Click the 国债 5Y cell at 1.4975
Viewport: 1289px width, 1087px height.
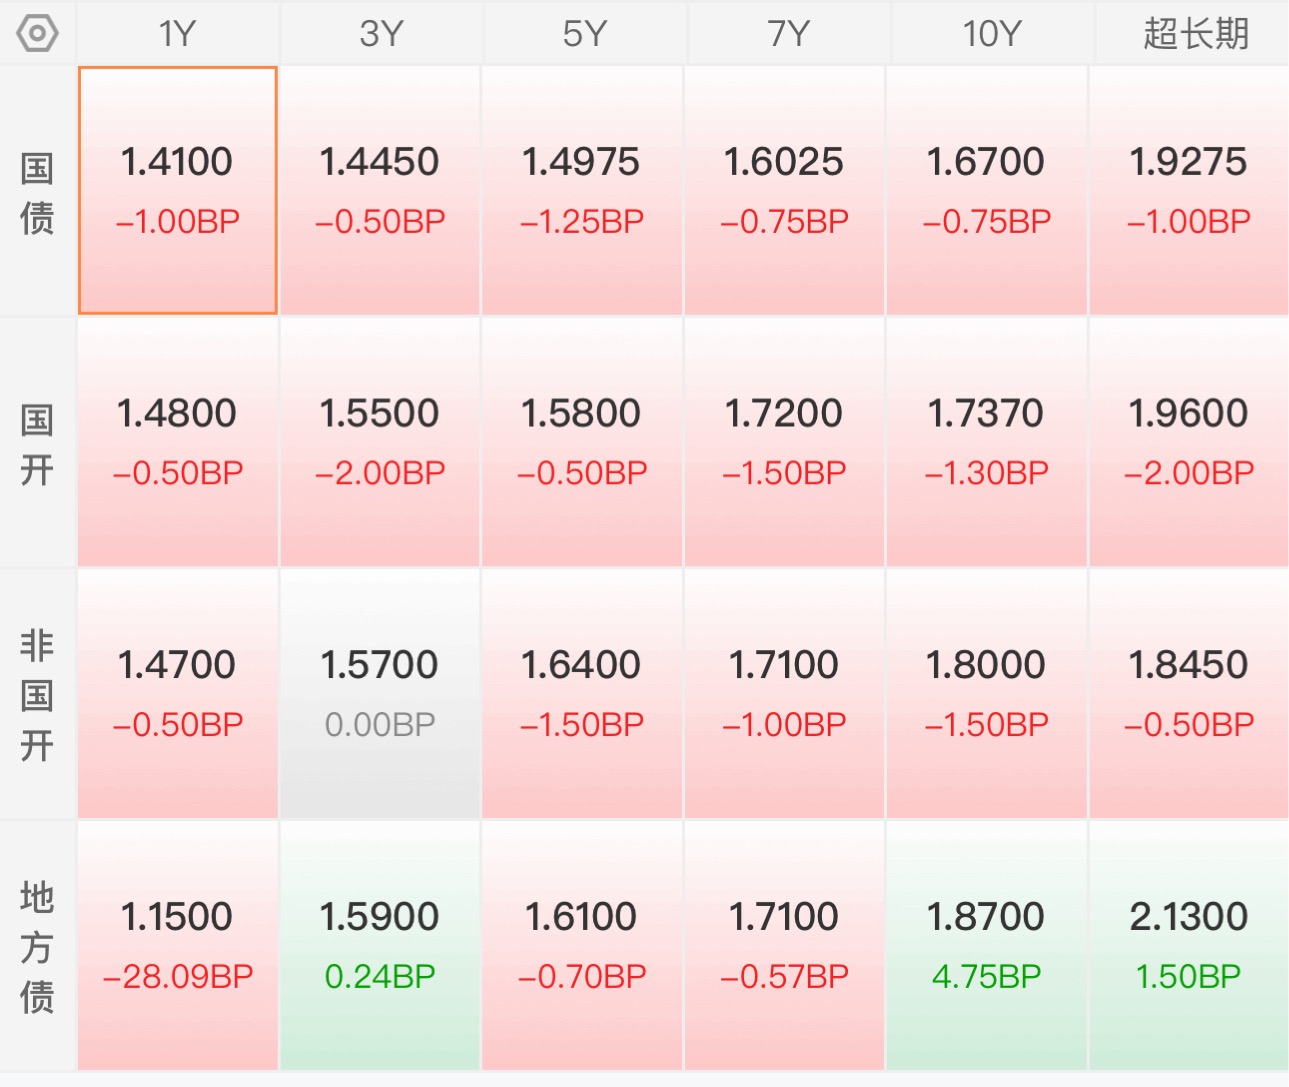pos(582,191)
